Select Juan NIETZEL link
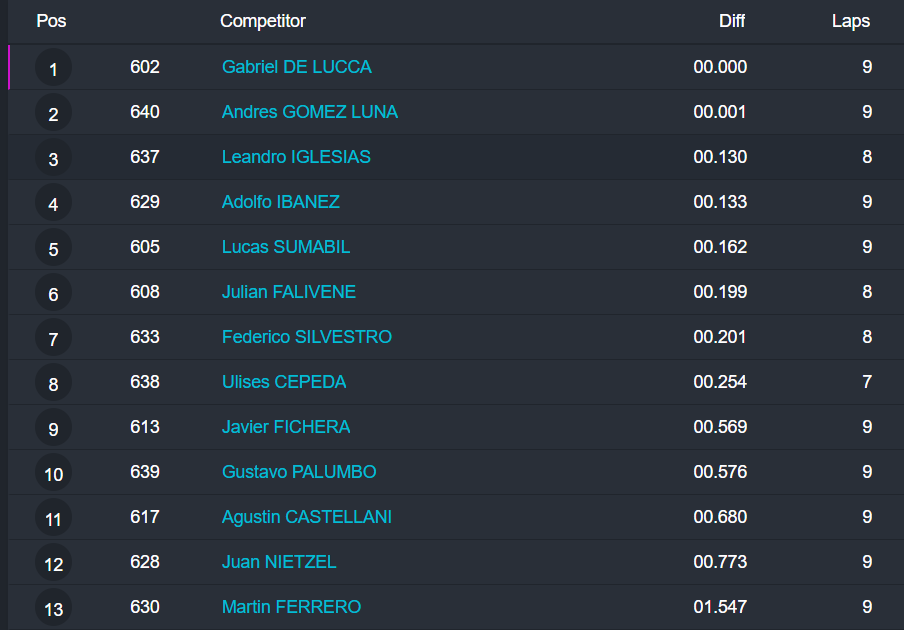The width and height of the screenshot is (904, 630). pos(279,562)
